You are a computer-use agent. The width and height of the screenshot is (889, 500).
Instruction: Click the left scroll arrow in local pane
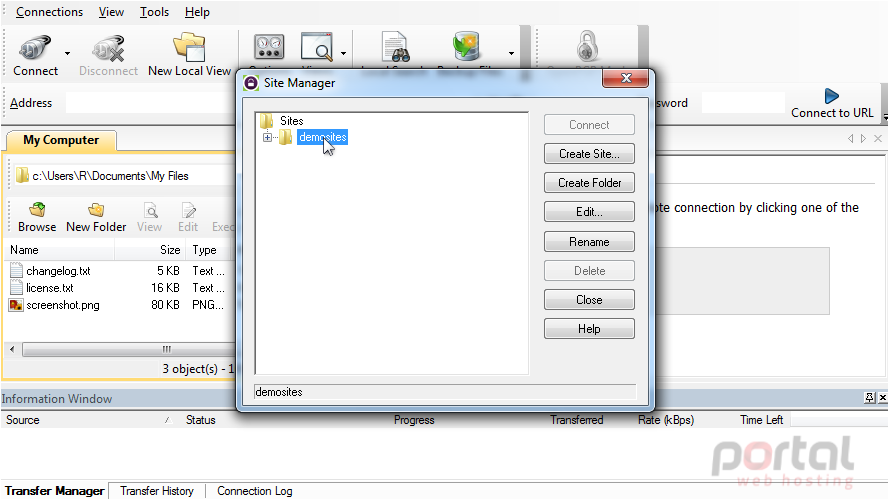pos(12,349)
